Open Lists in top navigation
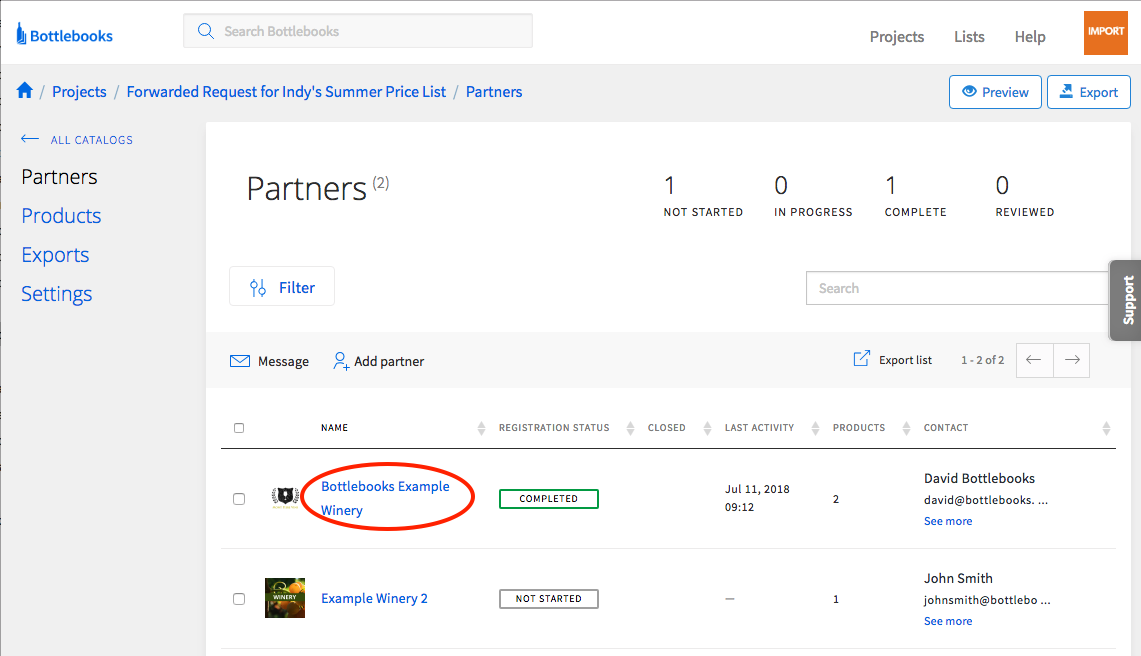Screen dimensions: 1141x656 tap(969, 36)
